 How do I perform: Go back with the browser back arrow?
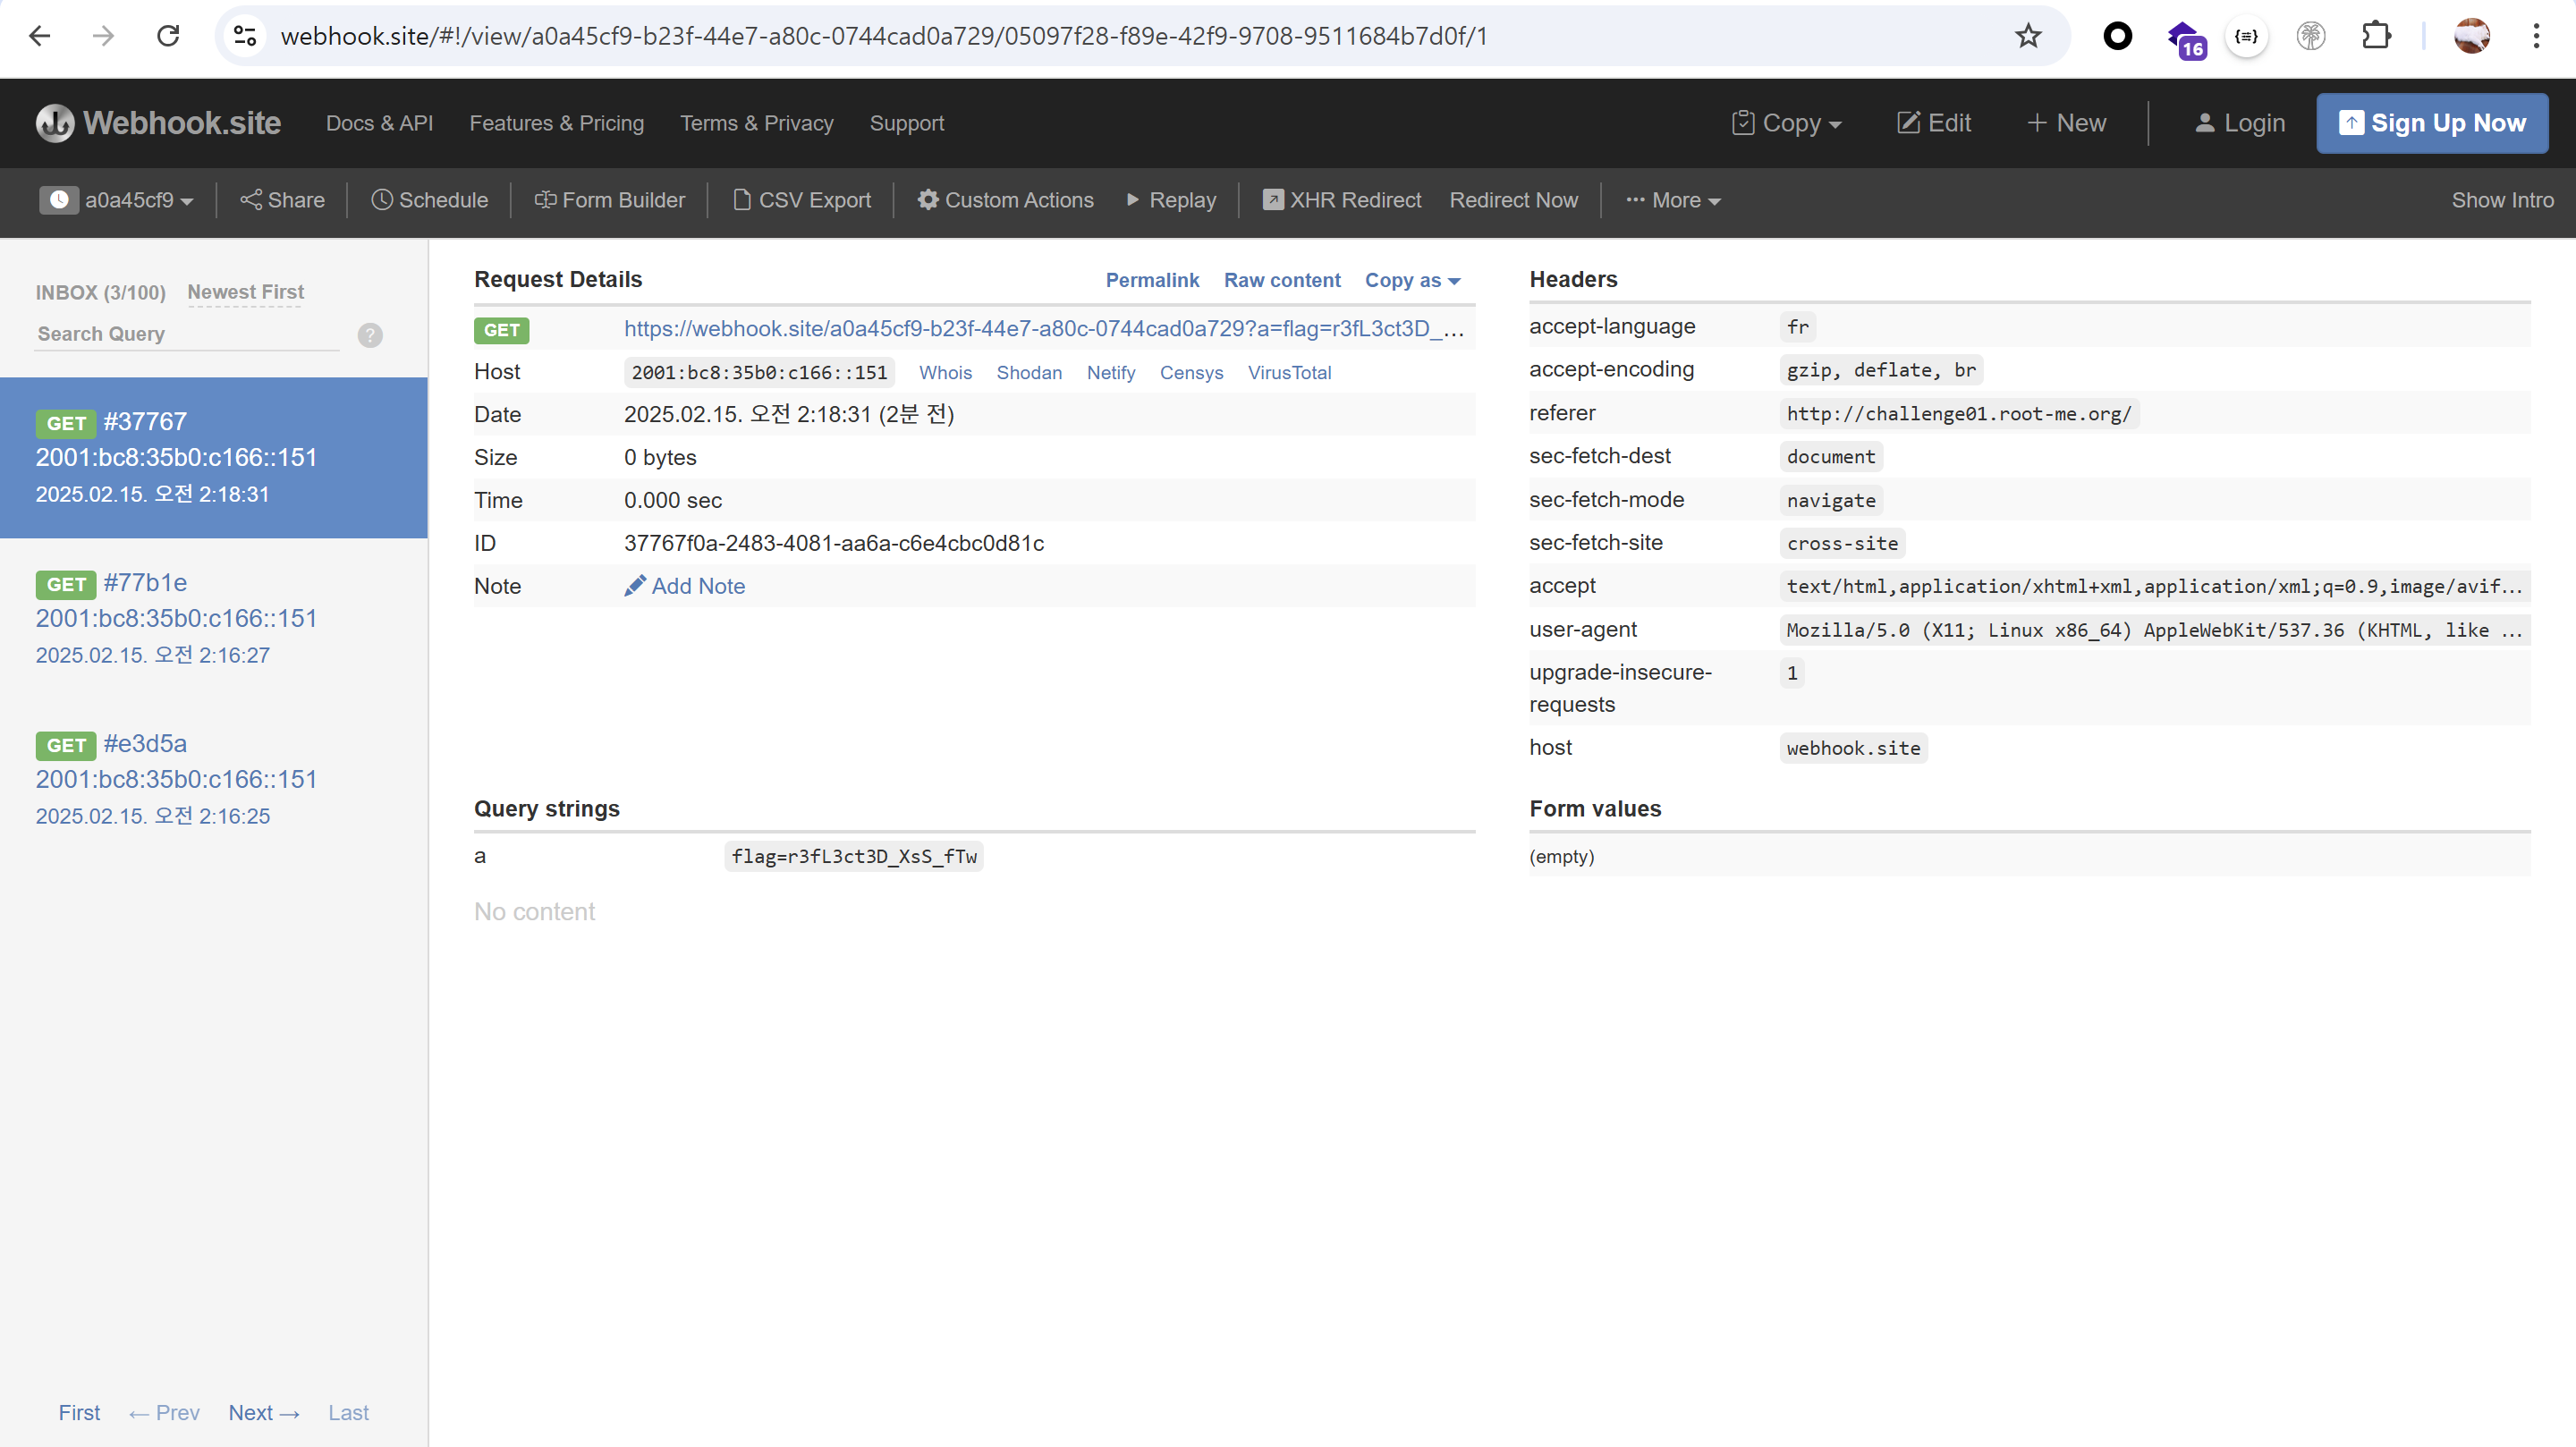40,36
